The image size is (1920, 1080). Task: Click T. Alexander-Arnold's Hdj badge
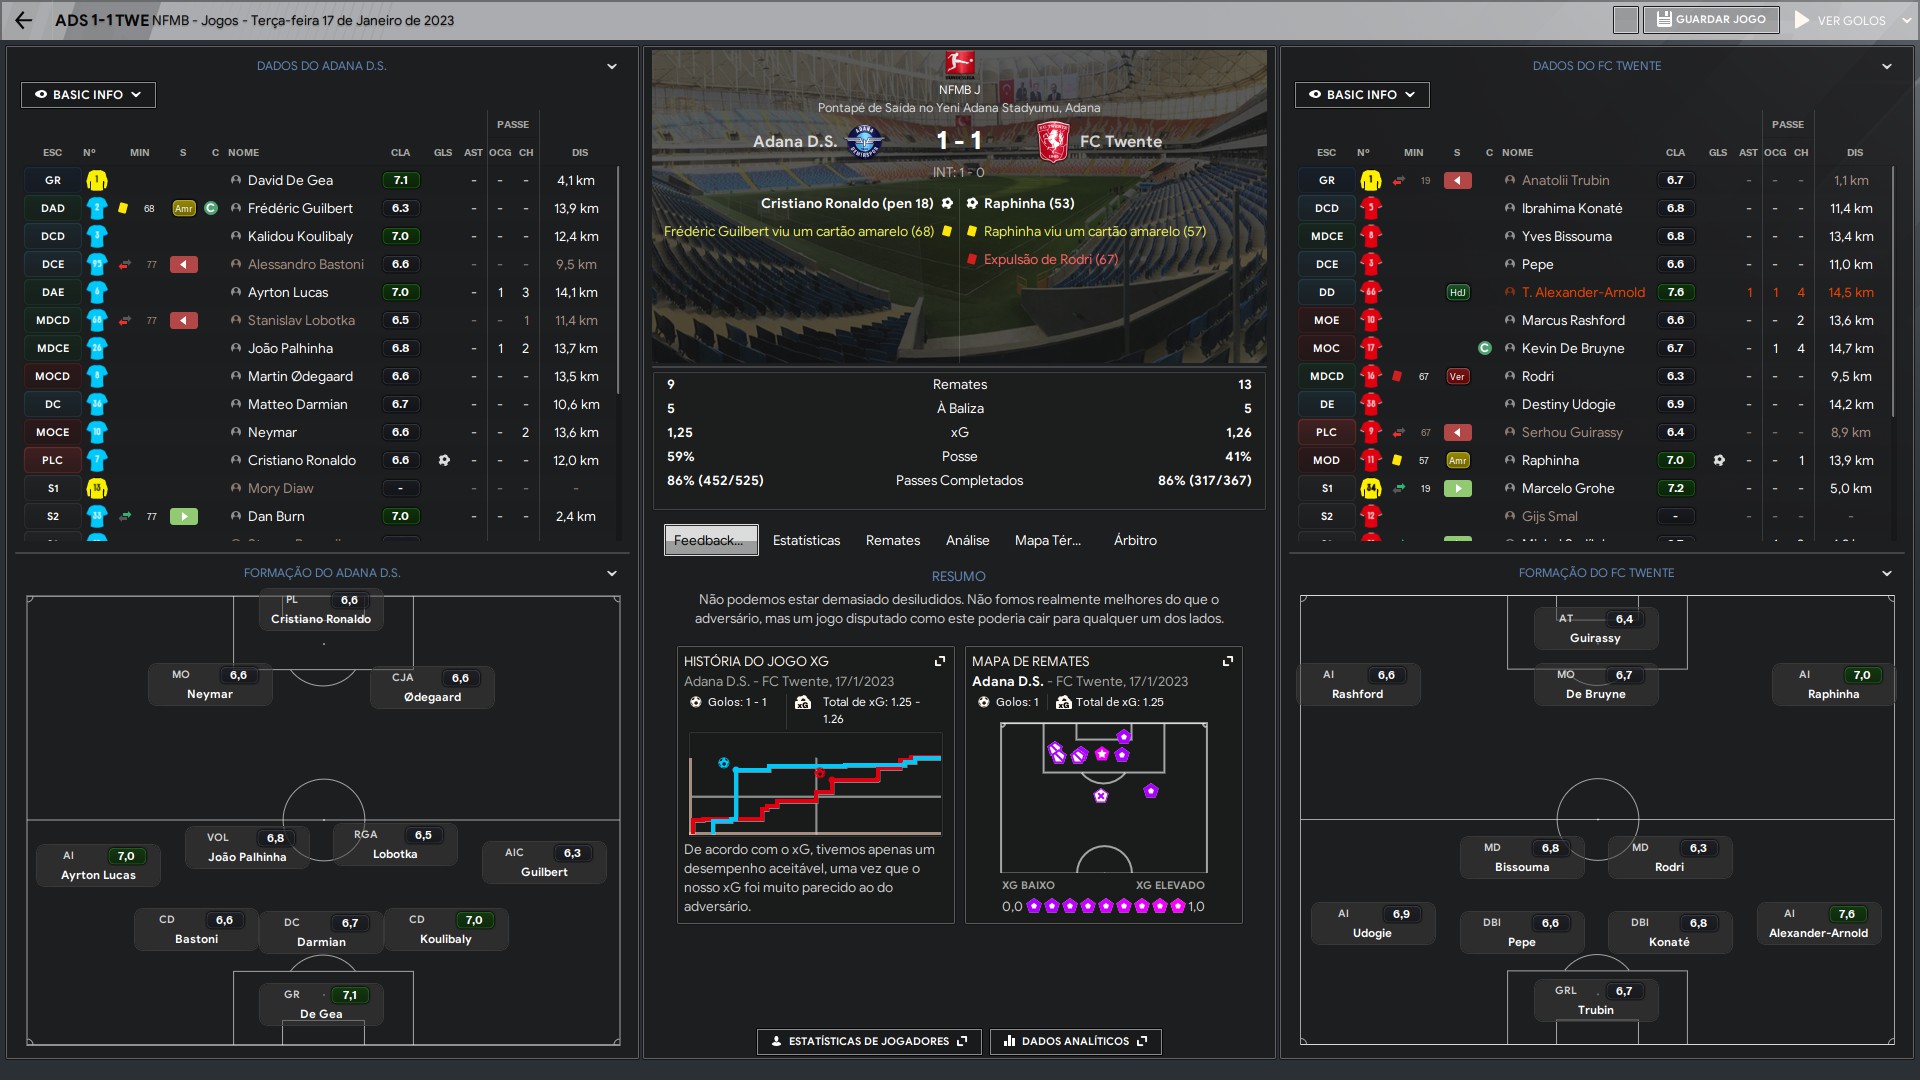[1458, 293]
